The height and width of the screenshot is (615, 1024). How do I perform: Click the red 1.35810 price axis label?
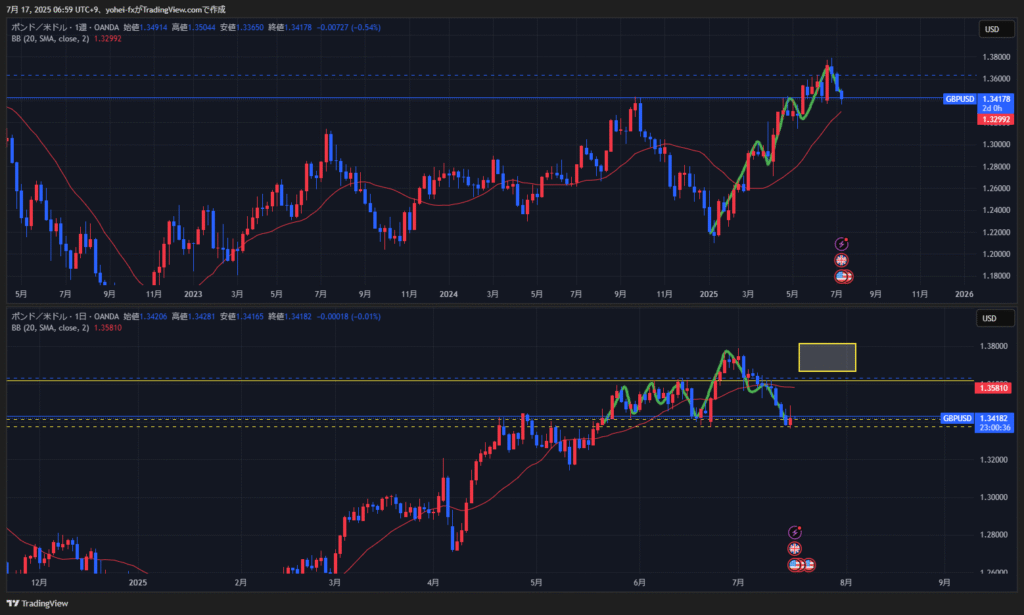993,388
